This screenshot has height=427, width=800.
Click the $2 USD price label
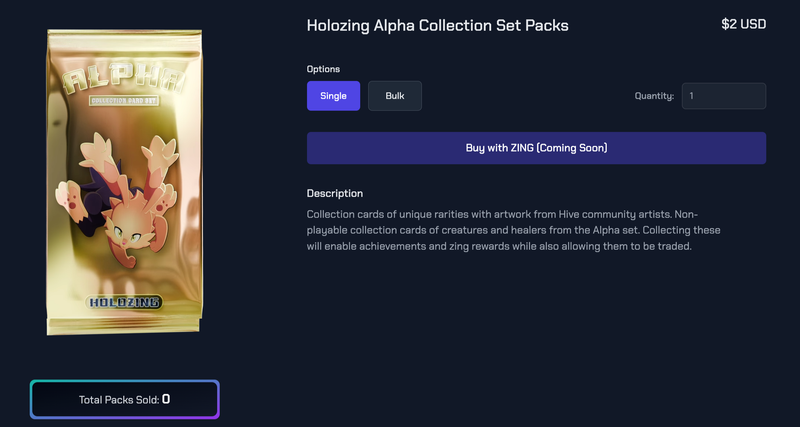(743, 24)
